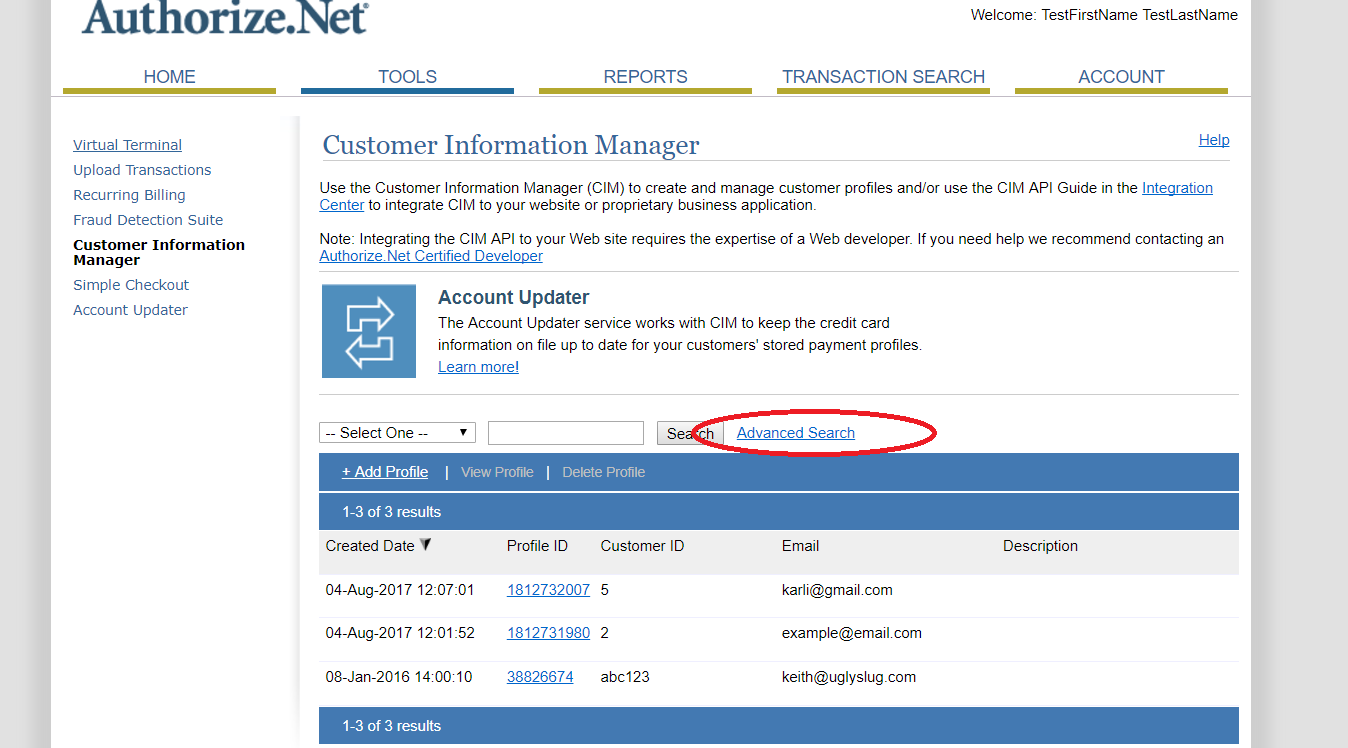Screen dimensions: 1348x748
Task: Open the TOOLS tab
Action: pos(407,77)
